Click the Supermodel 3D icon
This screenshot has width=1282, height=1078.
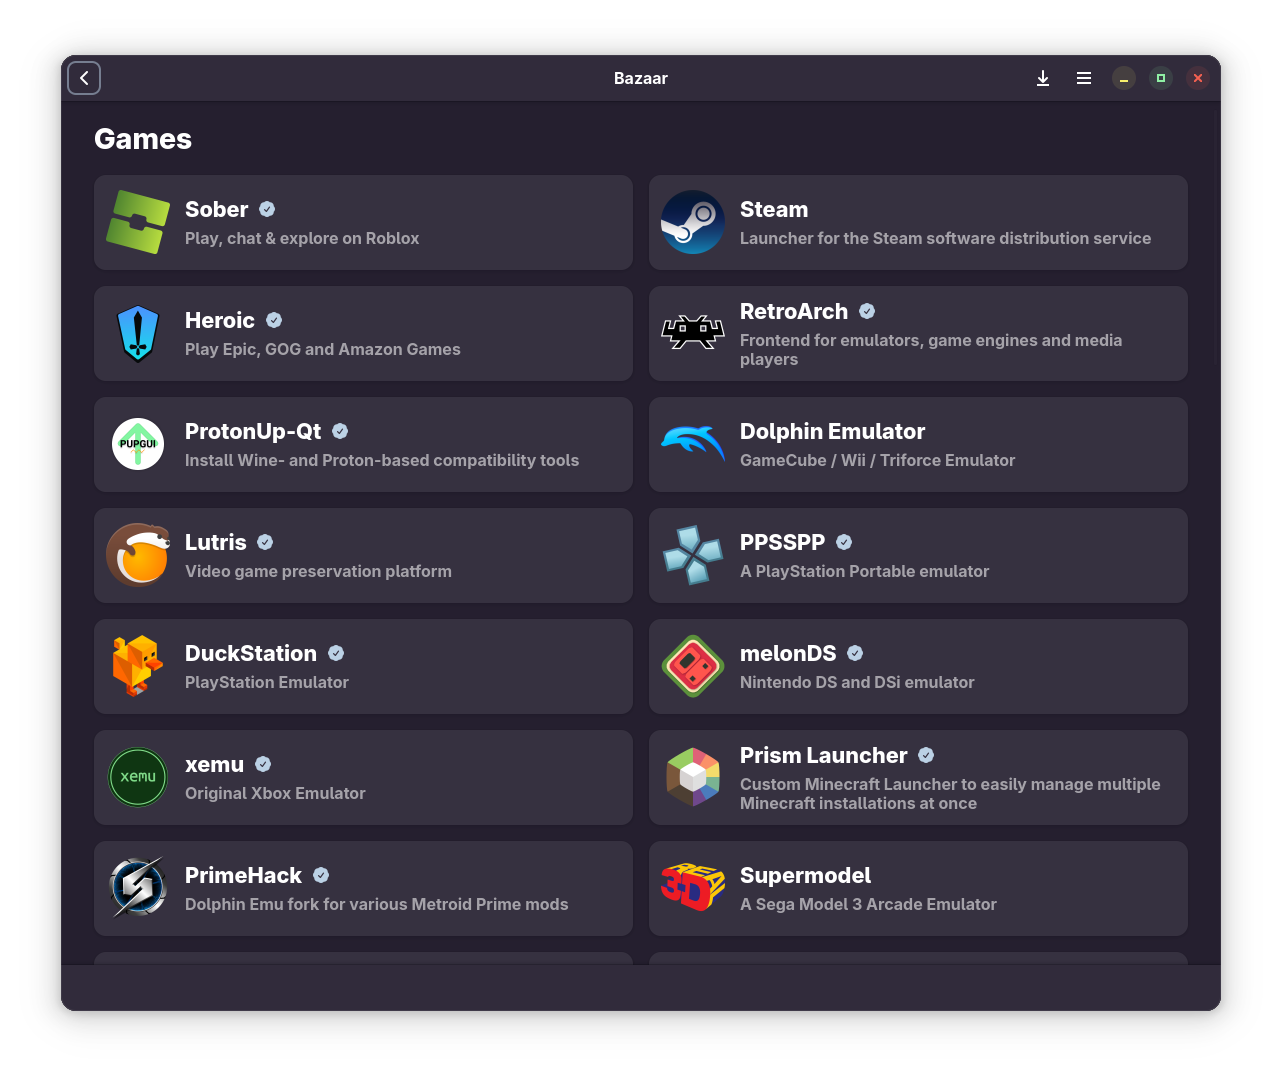[693, 888]
